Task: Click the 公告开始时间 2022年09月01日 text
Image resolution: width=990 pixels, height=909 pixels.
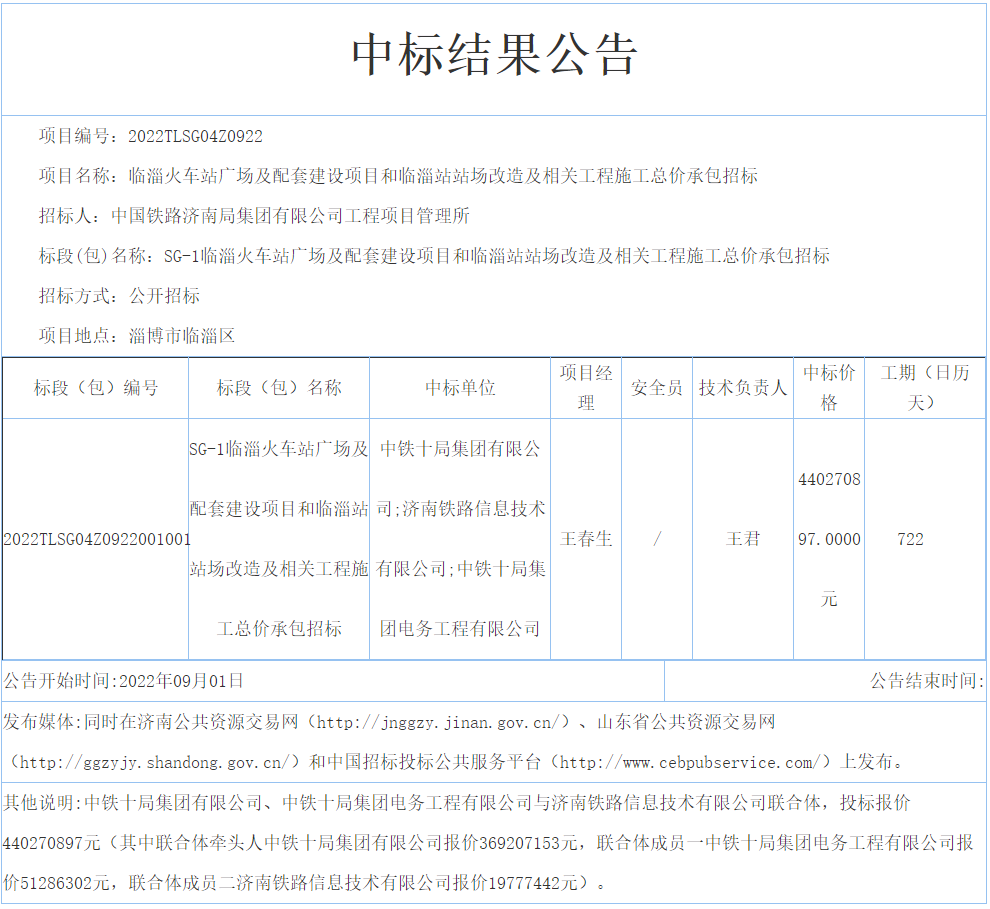Action: point(124,682)
